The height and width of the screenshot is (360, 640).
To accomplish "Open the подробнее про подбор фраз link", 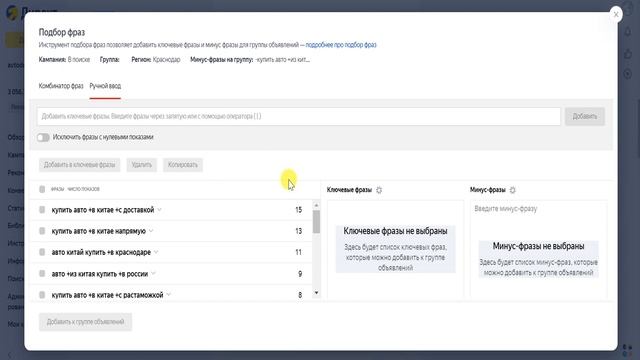I will [341, 45].
